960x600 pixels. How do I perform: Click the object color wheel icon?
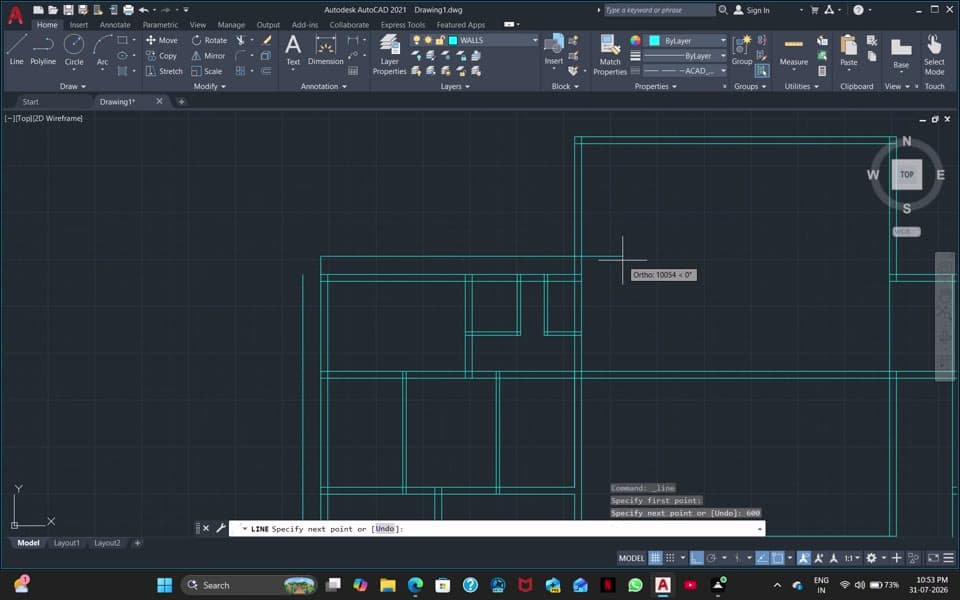[636, 40]
